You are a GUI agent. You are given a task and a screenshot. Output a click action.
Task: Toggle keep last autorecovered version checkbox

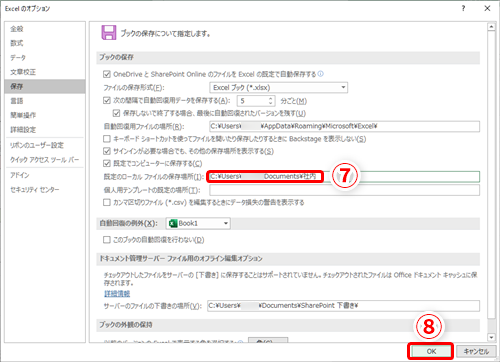tap(116, 113)
